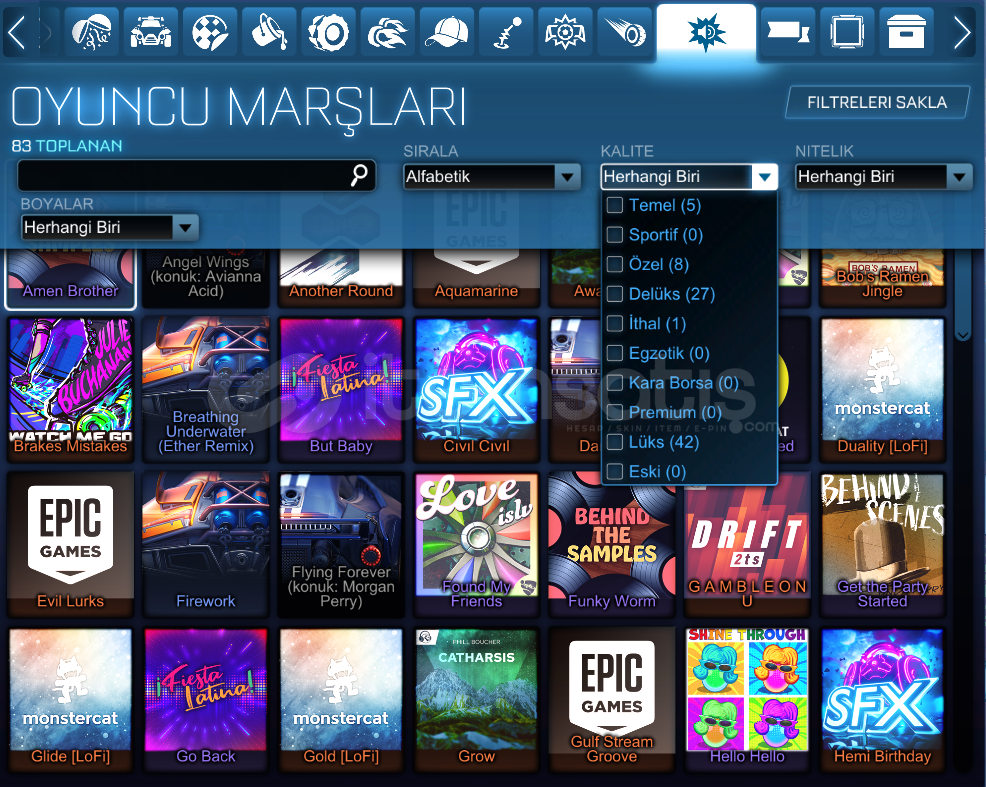986x787 pixels.
Task: Select the Angel Wings anthem
Action: tap(206, 278)
